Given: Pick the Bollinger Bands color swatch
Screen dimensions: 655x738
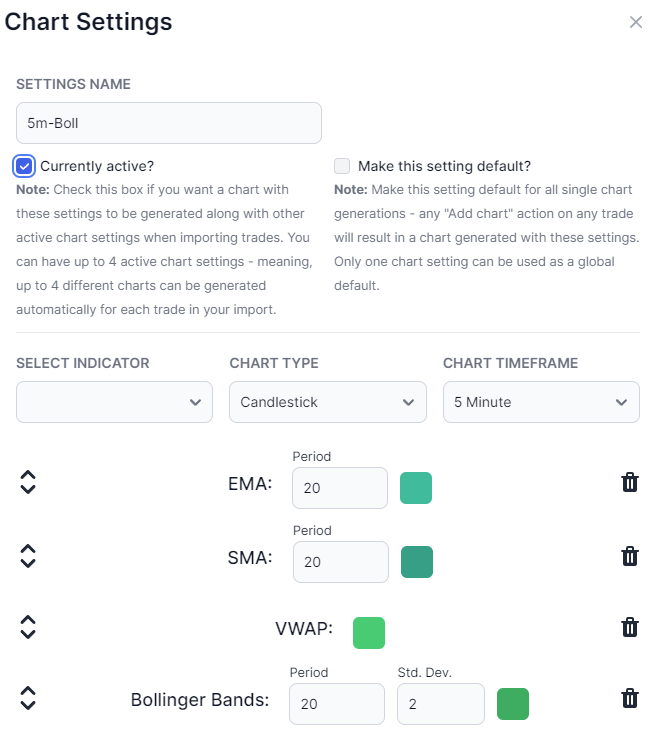Looking at the screenshot, I should (513, 704).
